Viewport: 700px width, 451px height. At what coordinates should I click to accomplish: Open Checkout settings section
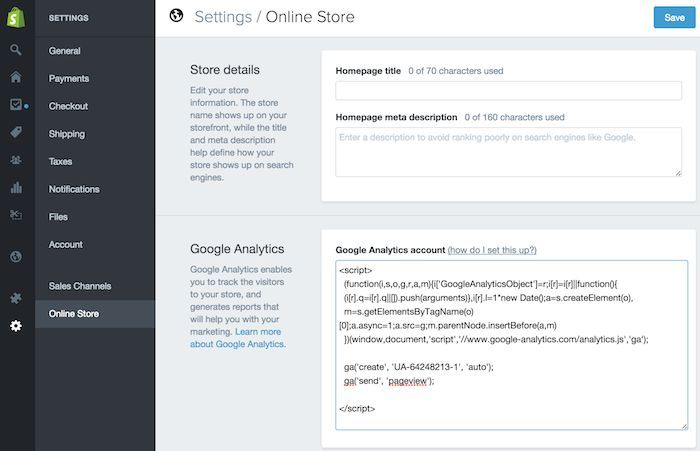tap(68, 106)
